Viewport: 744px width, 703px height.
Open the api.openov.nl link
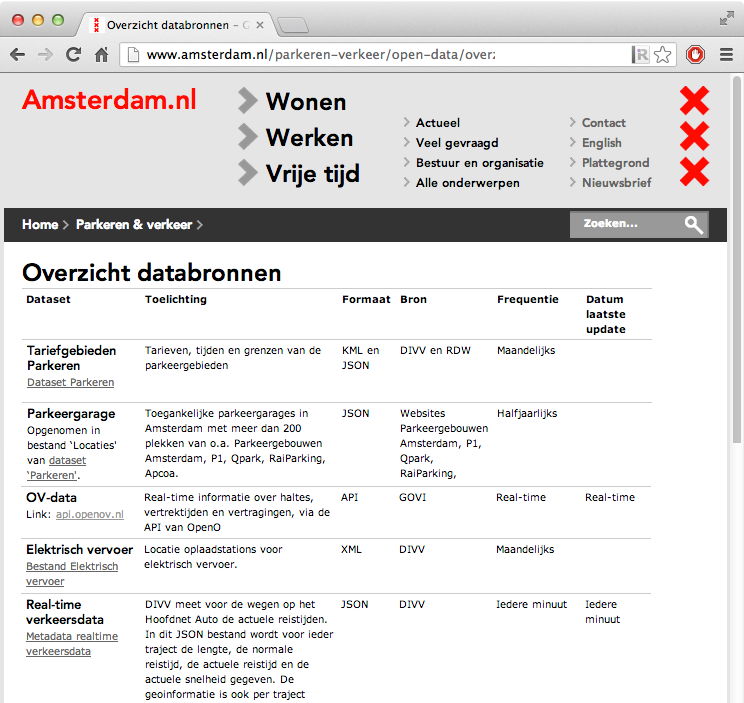[90, 514]
